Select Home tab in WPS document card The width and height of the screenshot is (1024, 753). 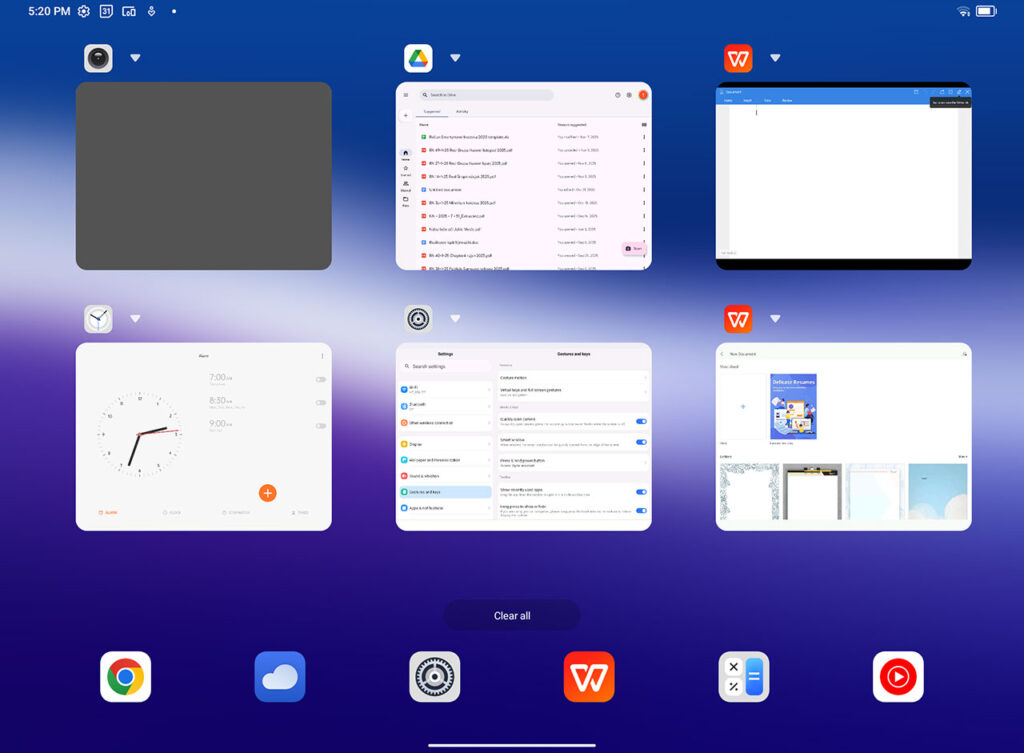(x=728, y=101)
